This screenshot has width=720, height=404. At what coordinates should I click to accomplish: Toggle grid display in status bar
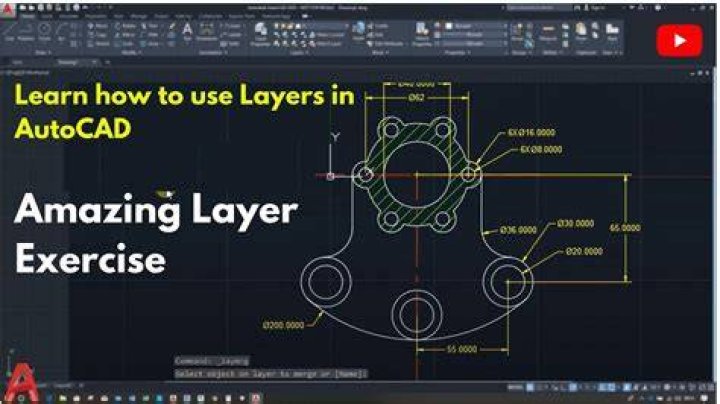point(531,387)
